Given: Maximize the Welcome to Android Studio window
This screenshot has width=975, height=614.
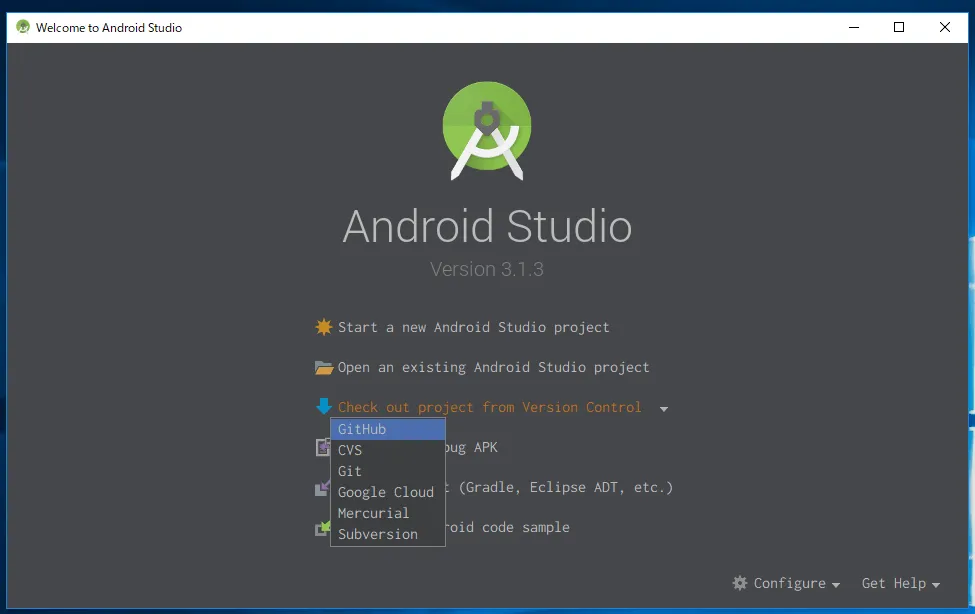Looking at the screenshot, I should click(x=899, y=27).
